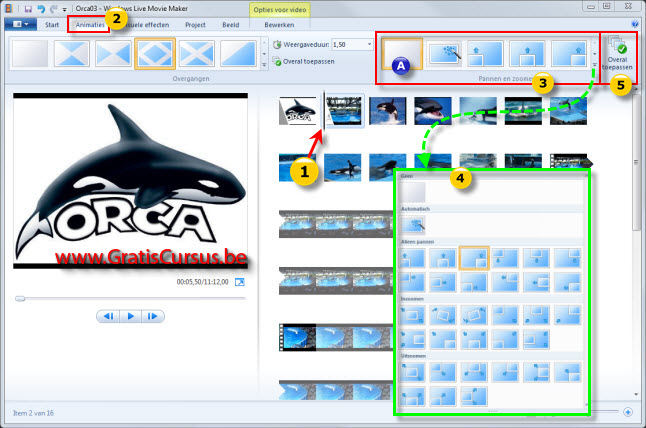
Task: Apply the diagonal wipe transition in Overgangen
Action: pos(239,54)
